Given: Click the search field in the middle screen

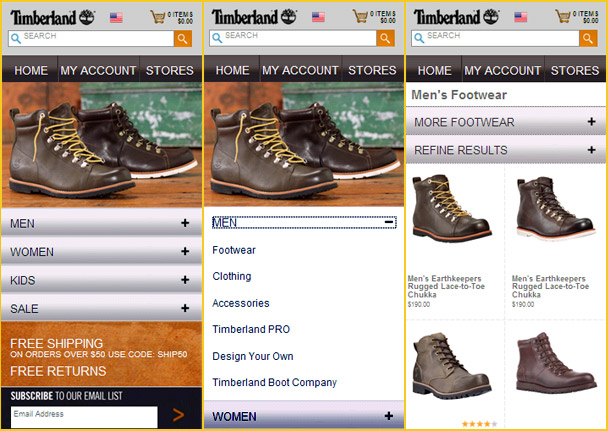Looking at the screenshot, I should tap(293, 38).
